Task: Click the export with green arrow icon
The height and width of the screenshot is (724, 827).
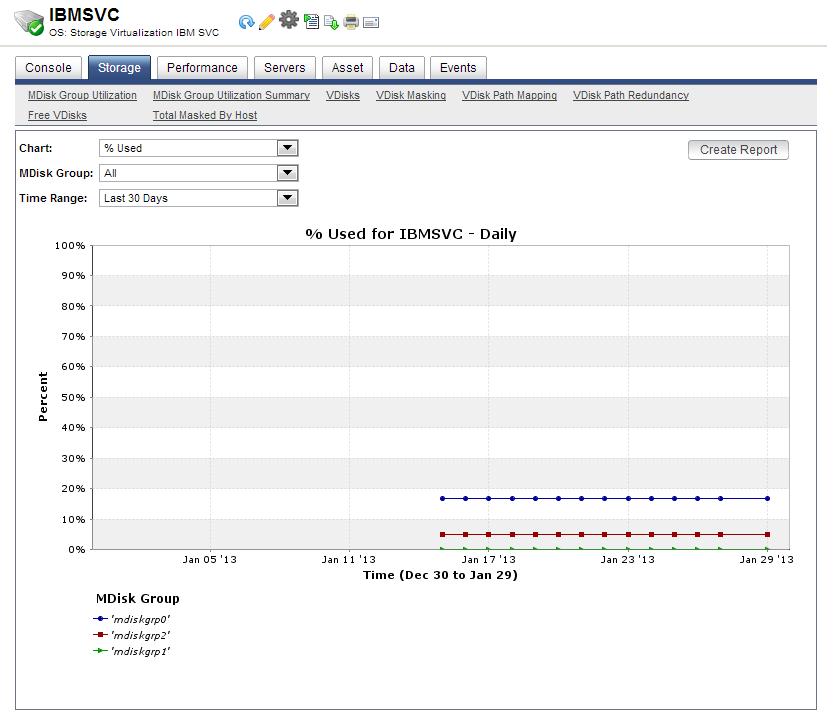Action: point(331,22)
